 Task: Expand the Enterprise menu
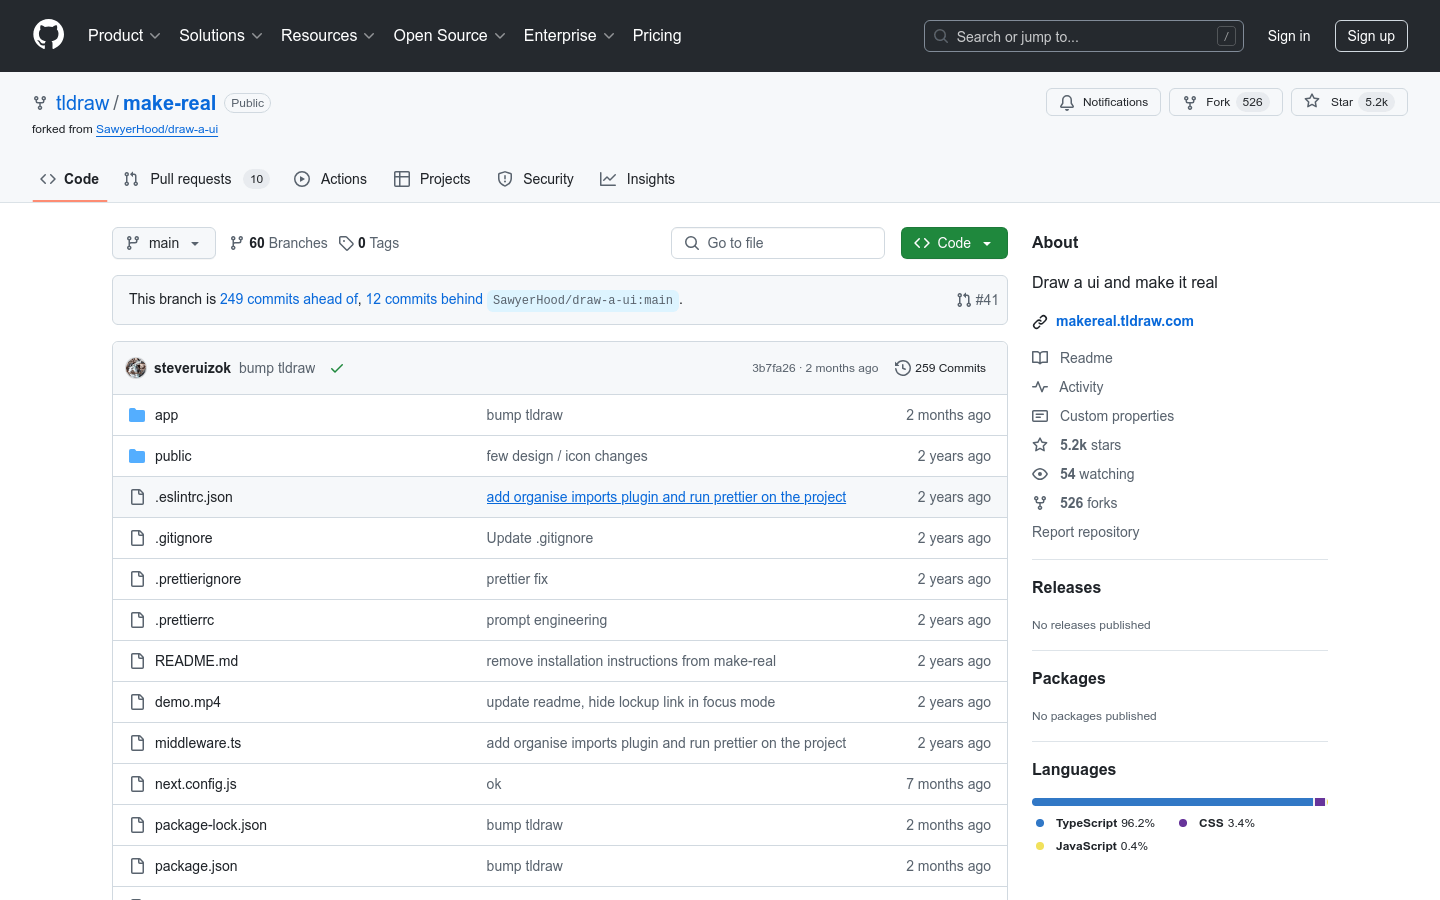point(569,36)
